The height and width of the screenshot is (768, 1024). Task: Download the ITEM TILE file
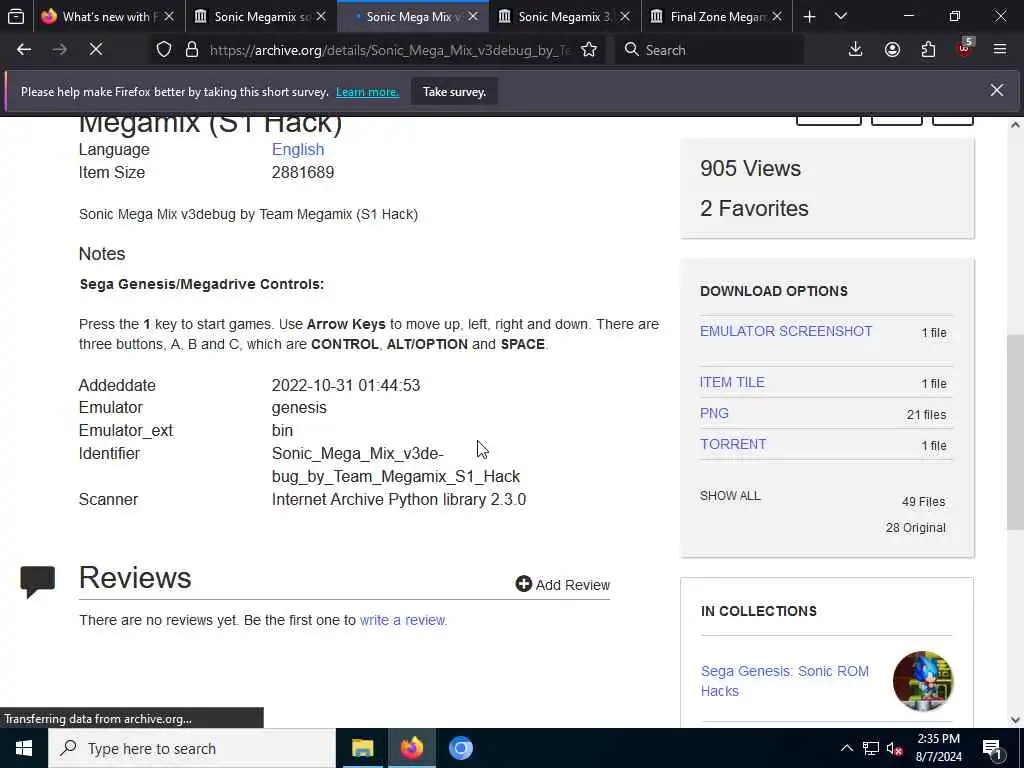tap(732, 383)
